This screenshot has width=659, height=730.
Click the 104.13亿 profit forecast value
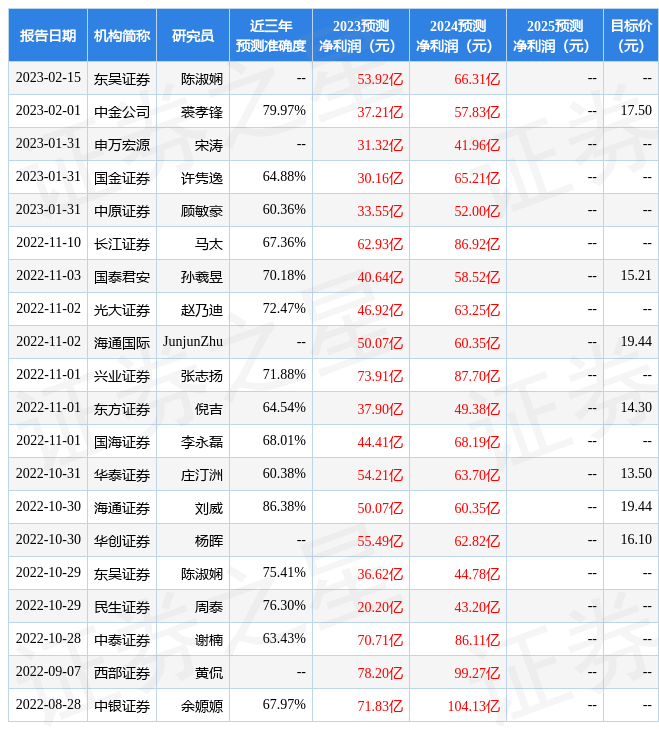coord(473,706)
